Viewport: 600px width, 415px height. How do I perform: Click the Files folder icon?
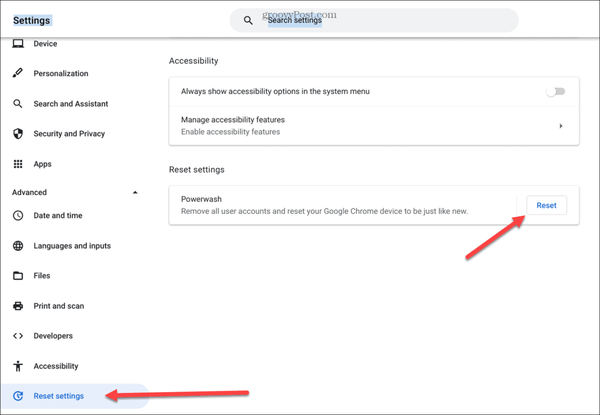(x=18, y=276)
